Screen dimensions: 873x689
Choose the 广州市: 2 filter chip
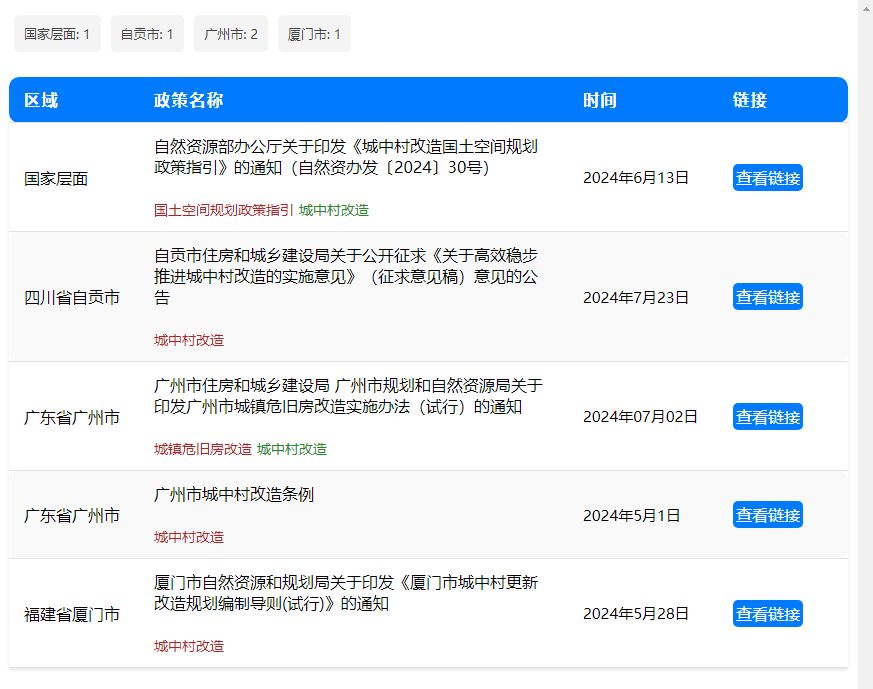230,34
